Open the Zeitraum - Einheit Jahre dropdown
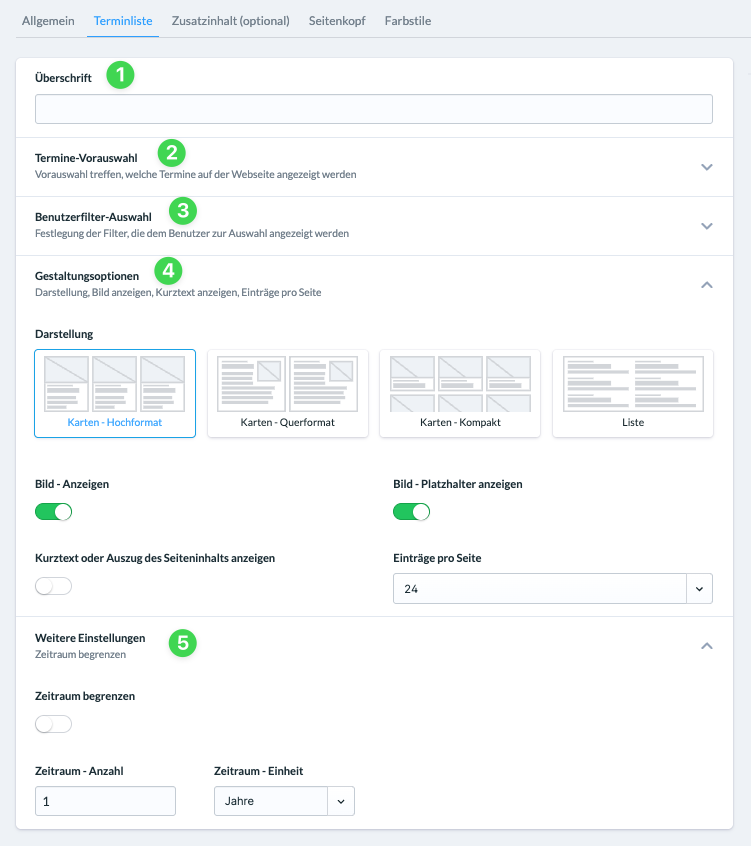 click(x=284, y=801)
